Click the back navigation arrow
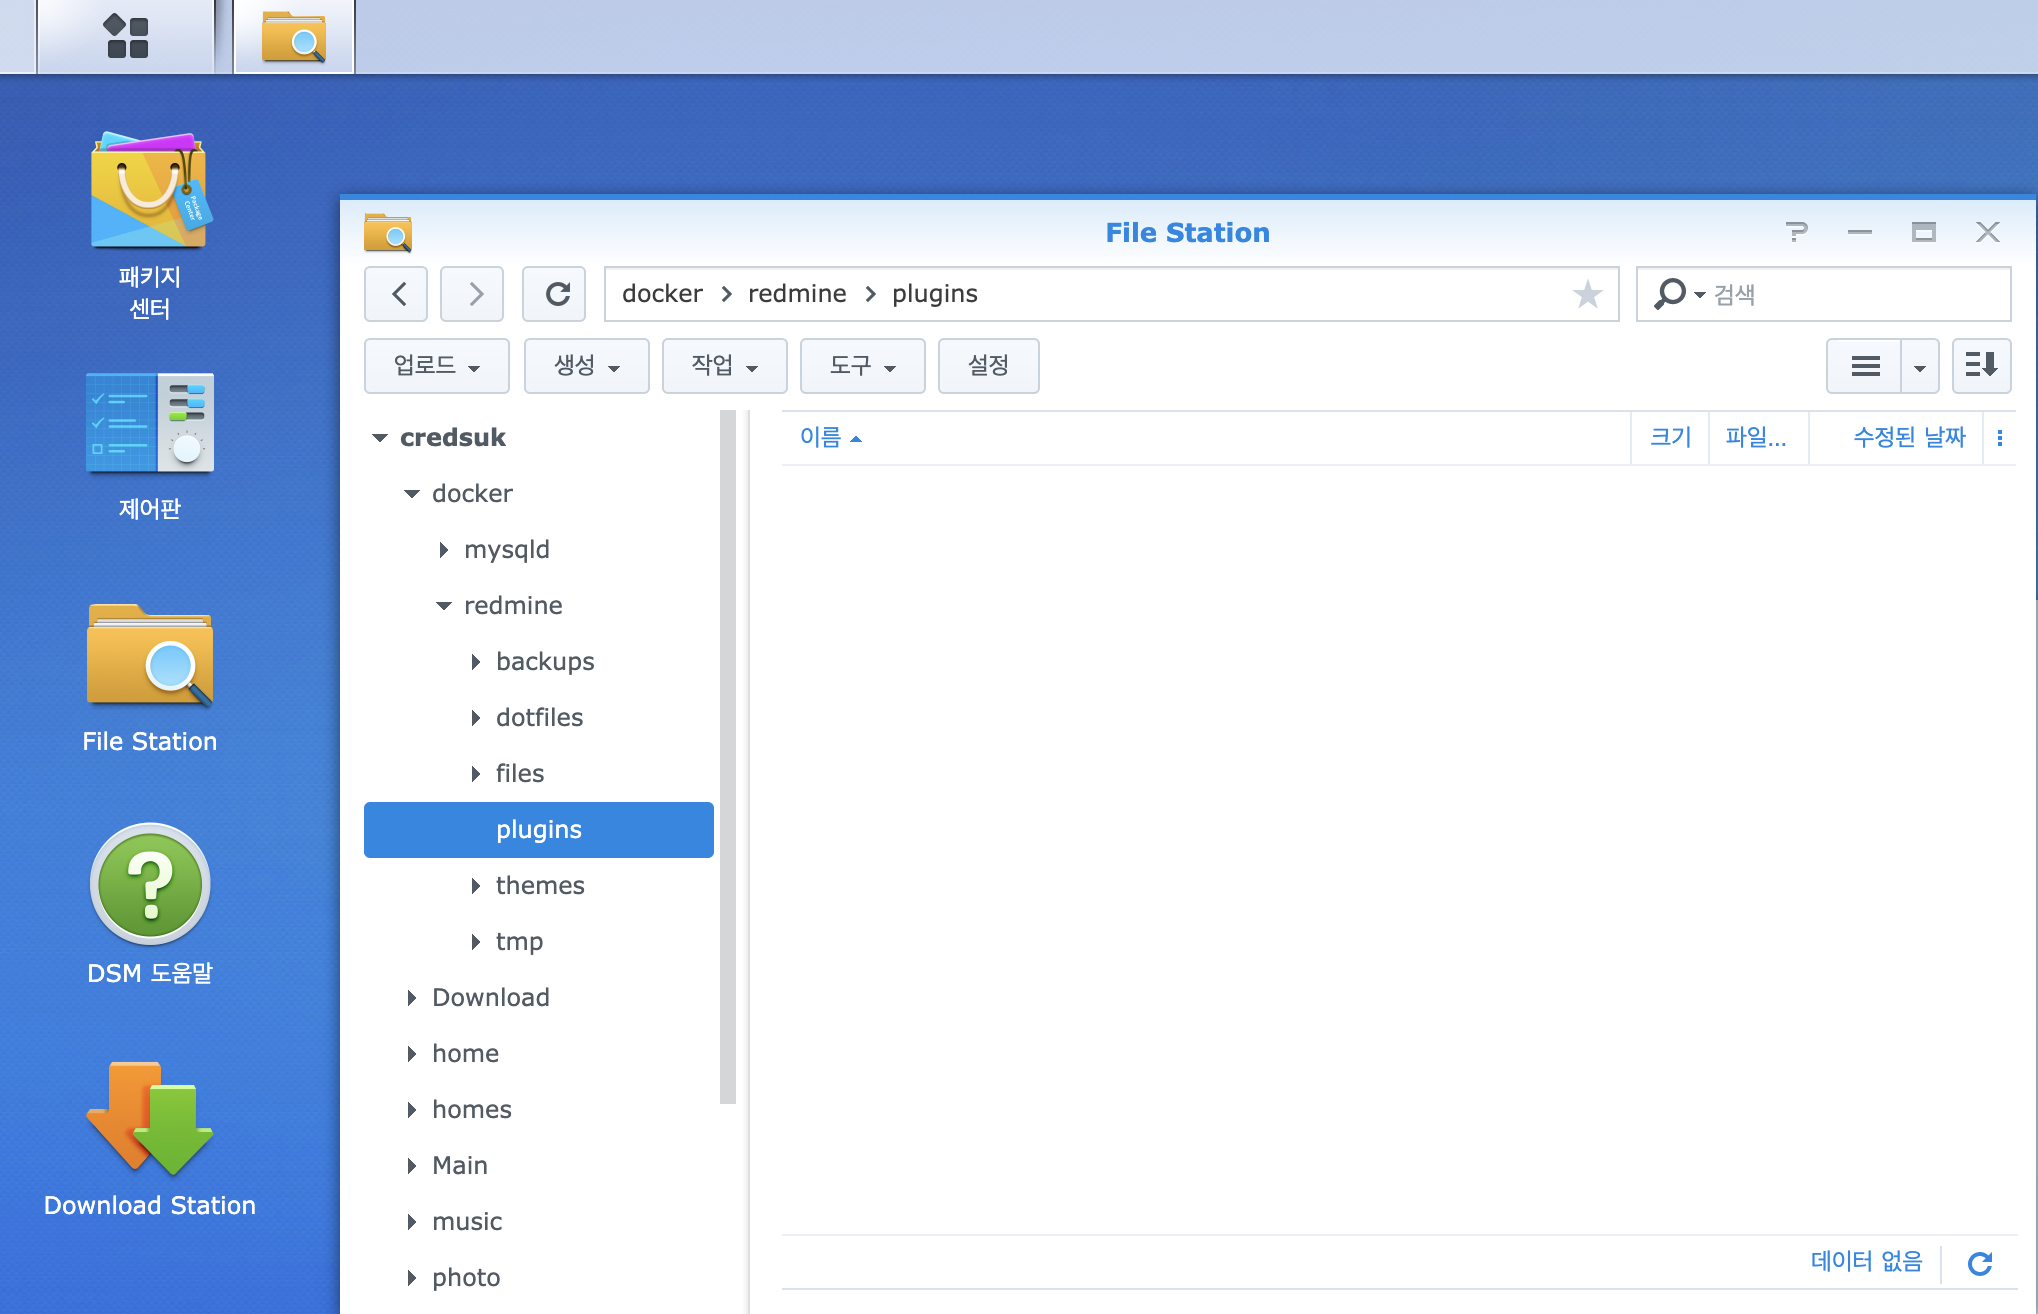Image resolution: width=2038 pixels, height=1314 pixels. point(397,294)
